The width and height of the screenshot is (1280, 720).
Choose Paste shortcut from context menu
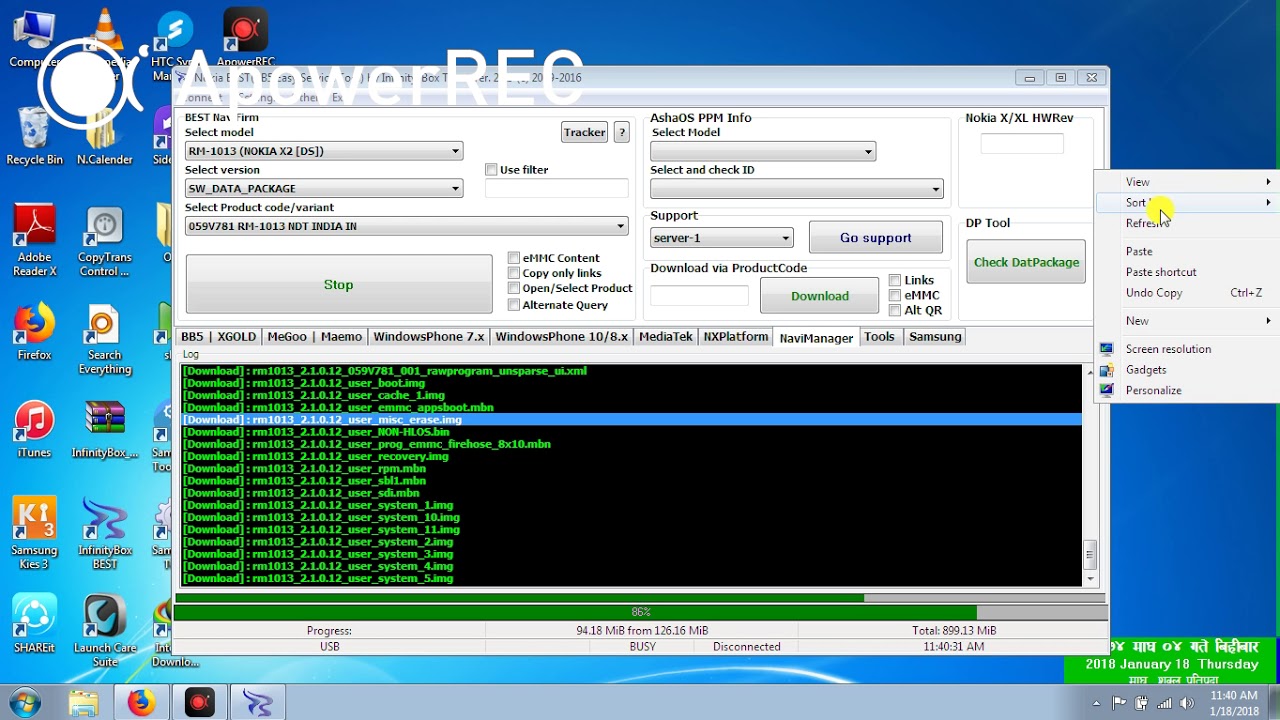1187,272
